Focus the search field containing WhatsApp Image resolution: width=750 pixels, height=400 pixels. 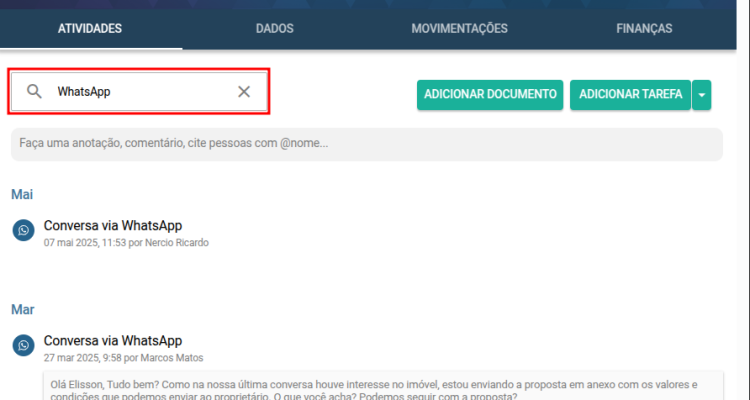point(139,91)
